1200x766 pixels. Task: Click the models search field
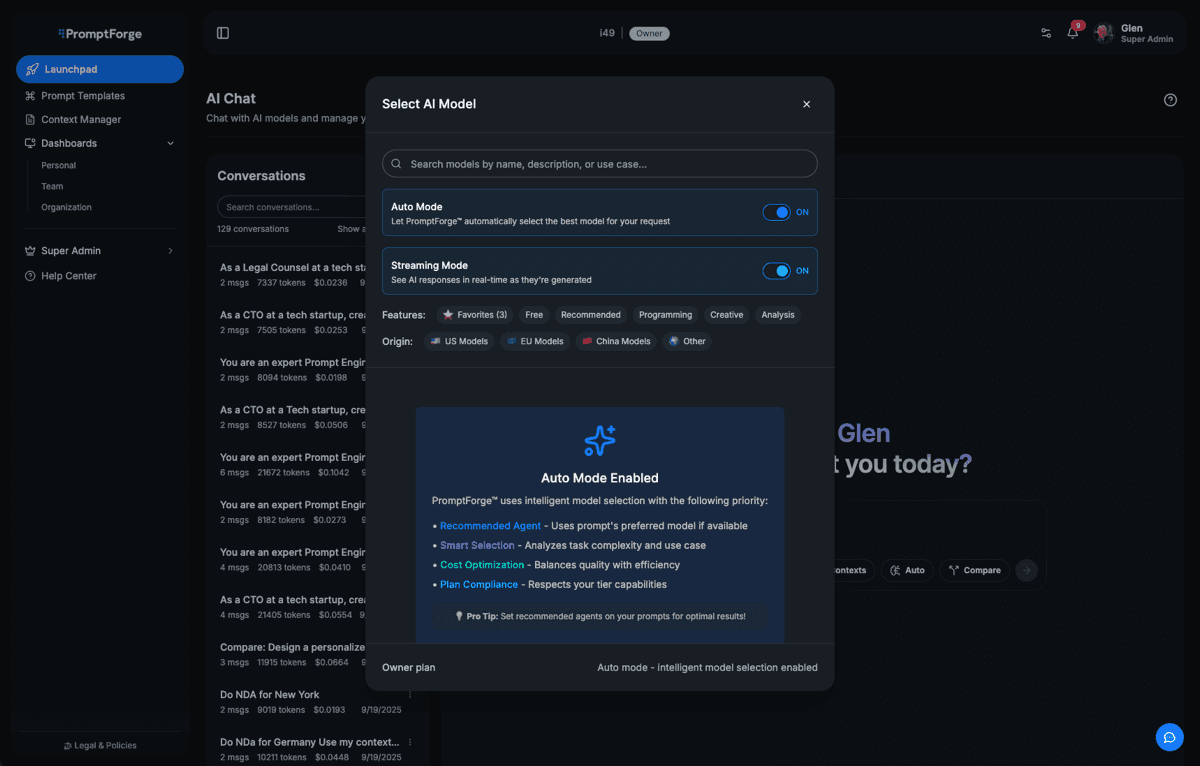[x=599, y=163]
